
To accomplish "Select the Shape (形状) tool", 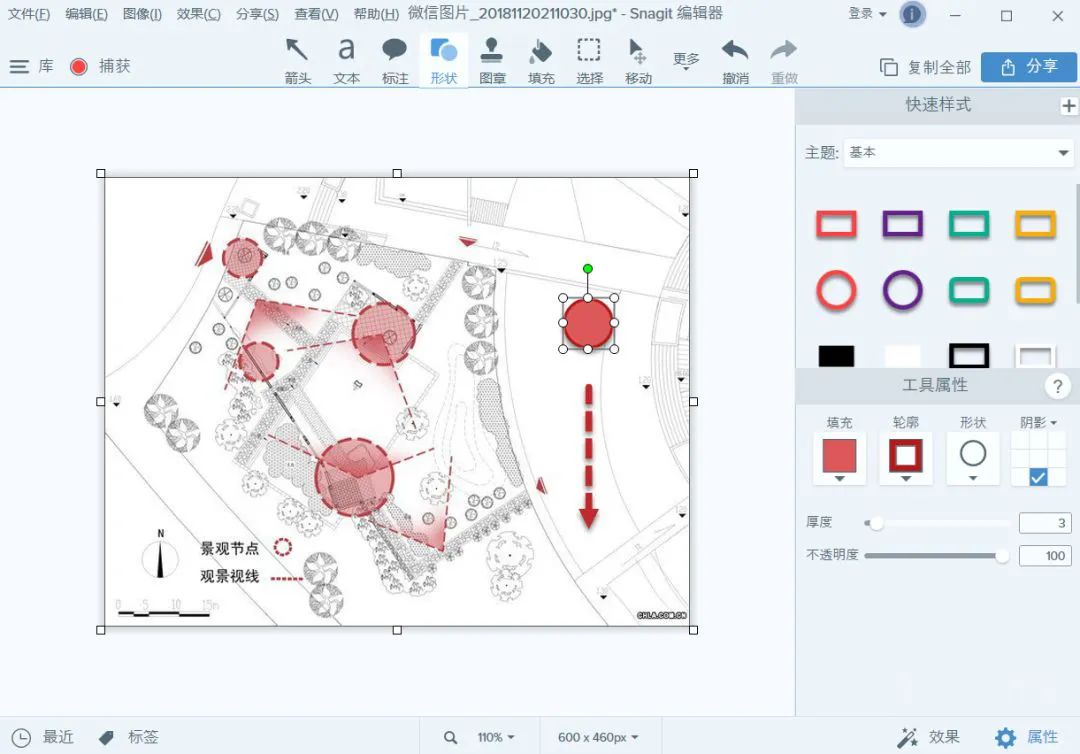I will (444, 61).
